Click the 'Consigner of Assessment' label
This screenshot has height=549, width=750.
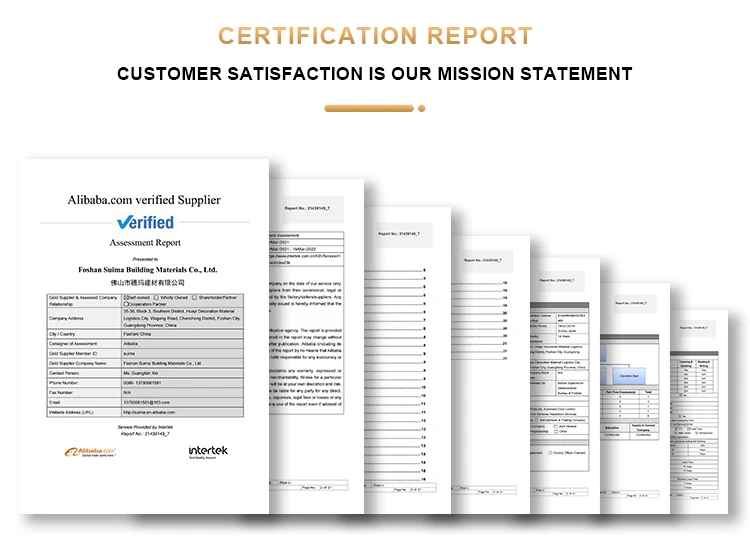click(x=73, y=344)
